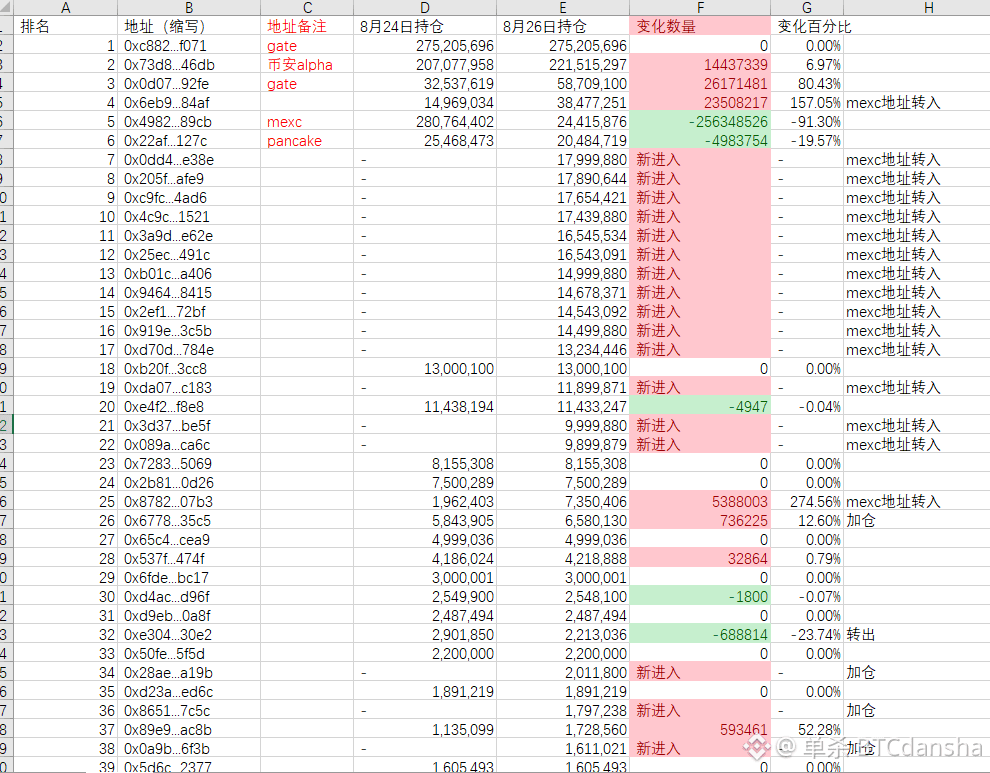990x773 pixels.
Task: Click the 7,500,289 cell in column D
Action: point(425,482)
